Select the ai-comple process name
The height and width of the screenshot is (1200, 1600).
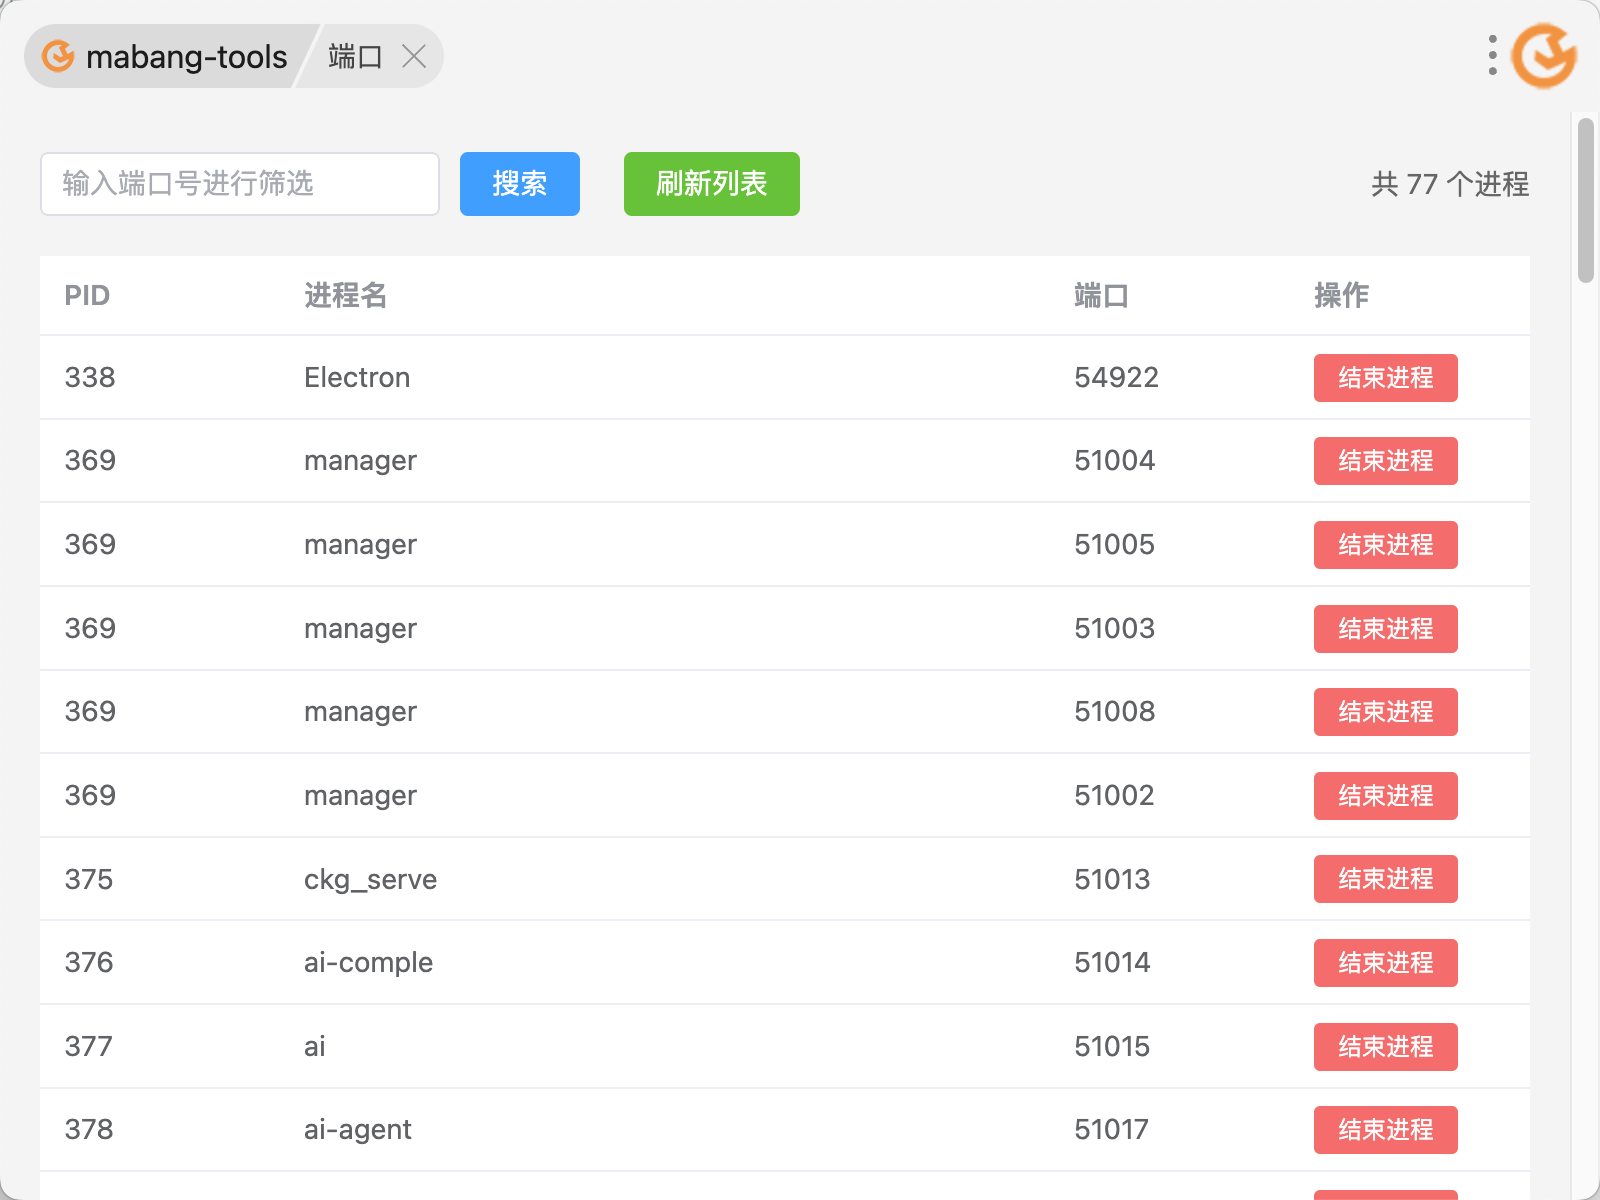(x=368, y=962)
